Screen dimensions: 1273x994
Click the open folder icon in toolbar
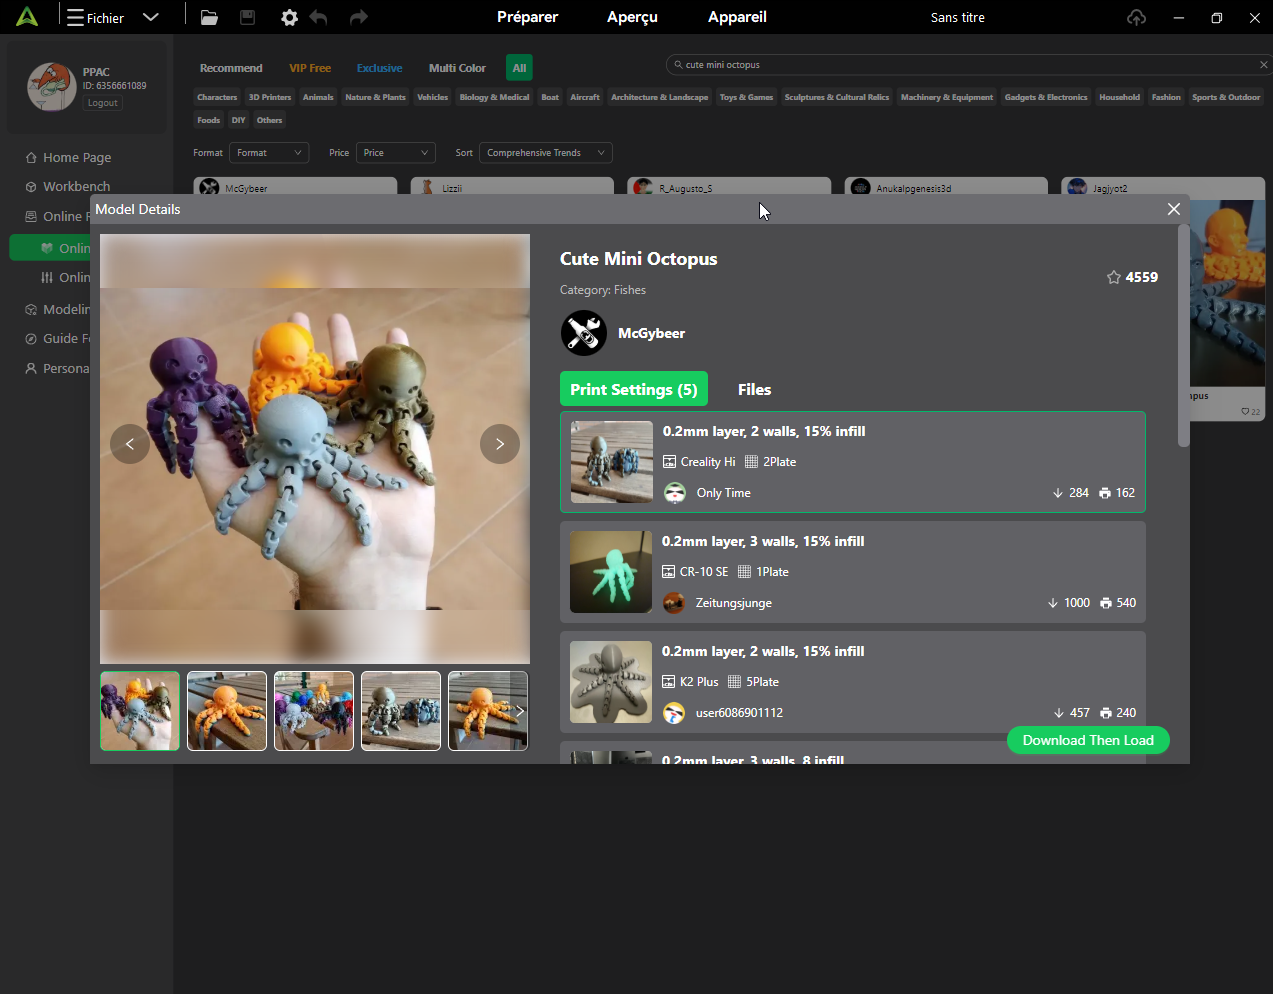tap(209, 17)
